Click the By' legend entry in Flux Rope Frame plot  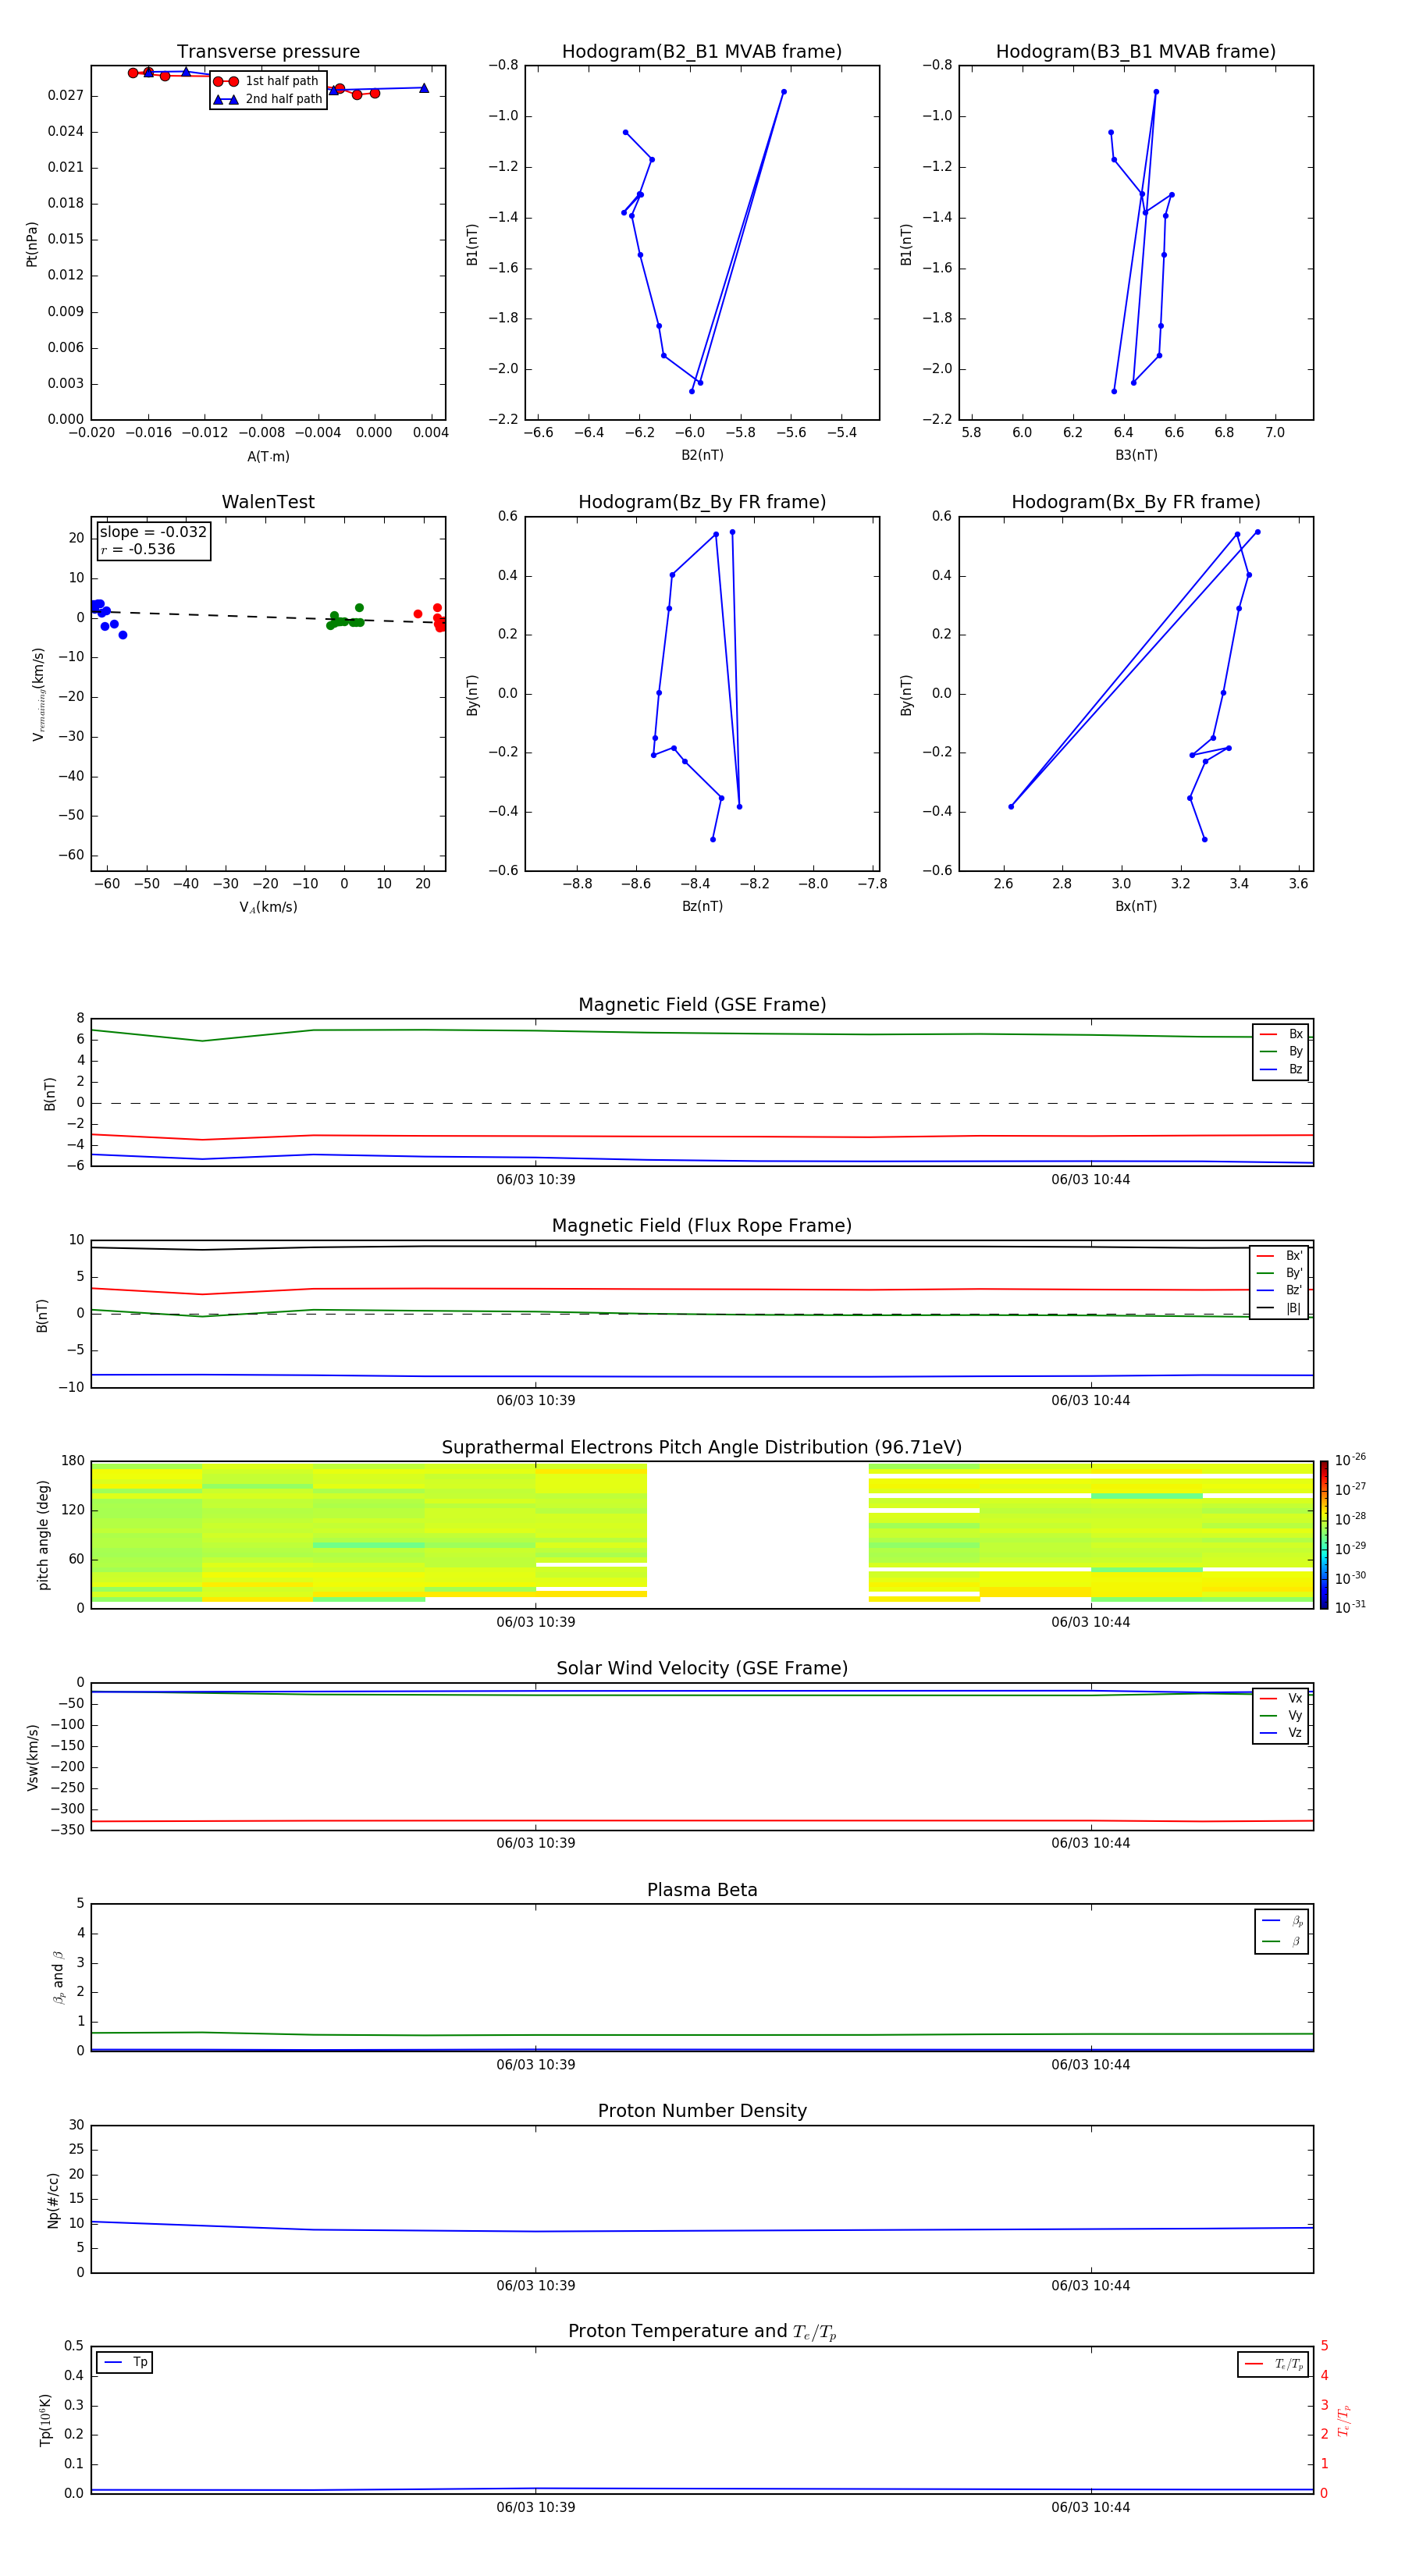pyautogui.click(x=1280, y=1273)
